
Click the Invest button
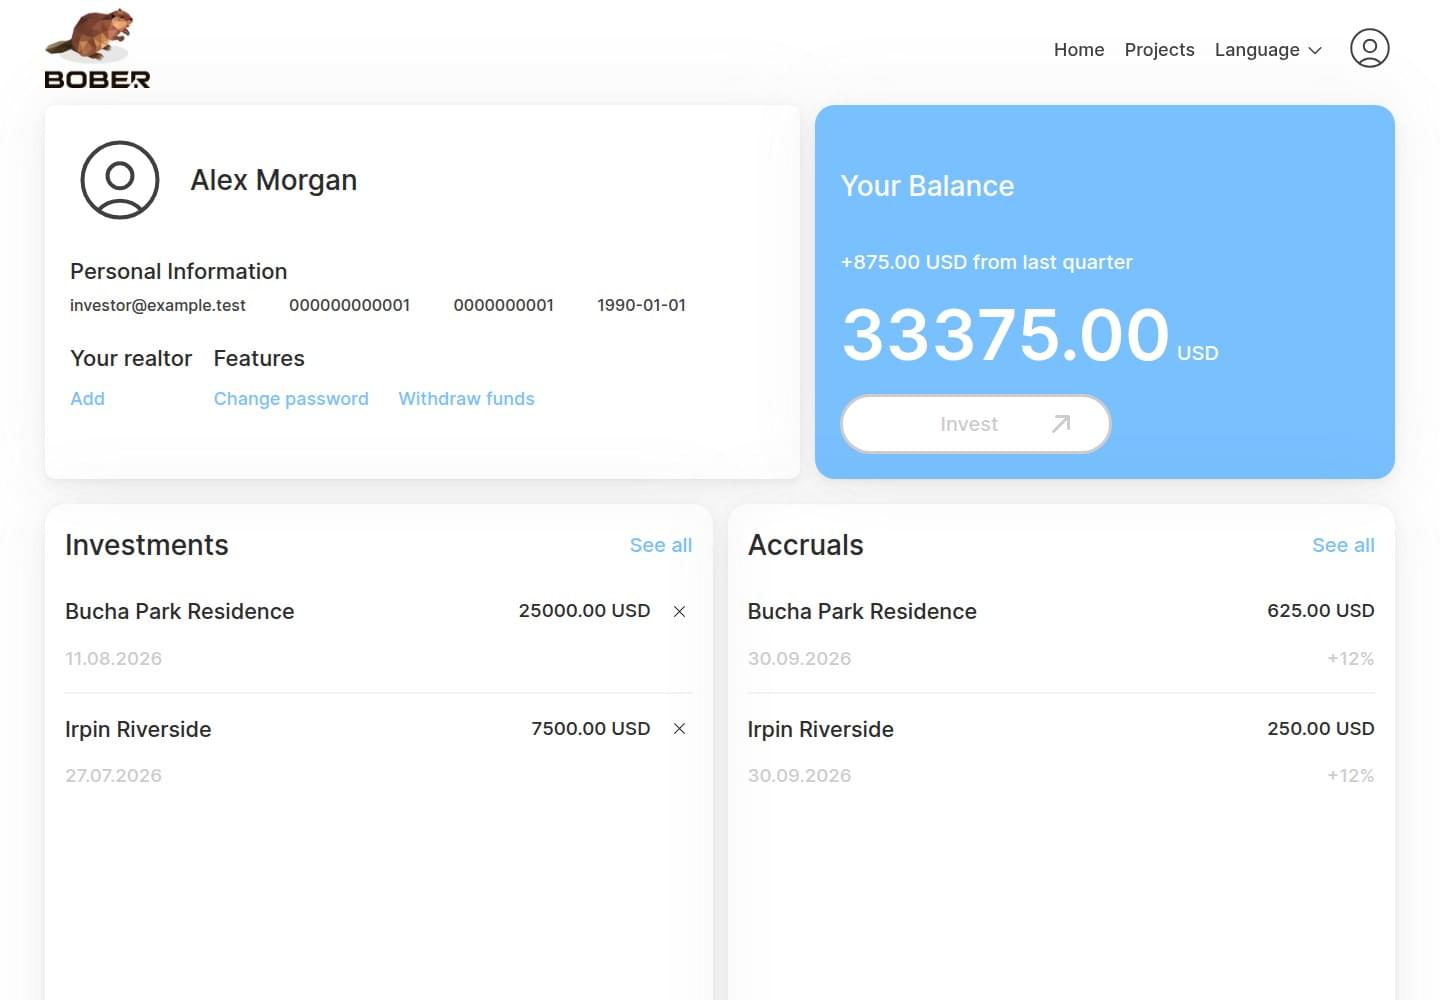point(976,424)
